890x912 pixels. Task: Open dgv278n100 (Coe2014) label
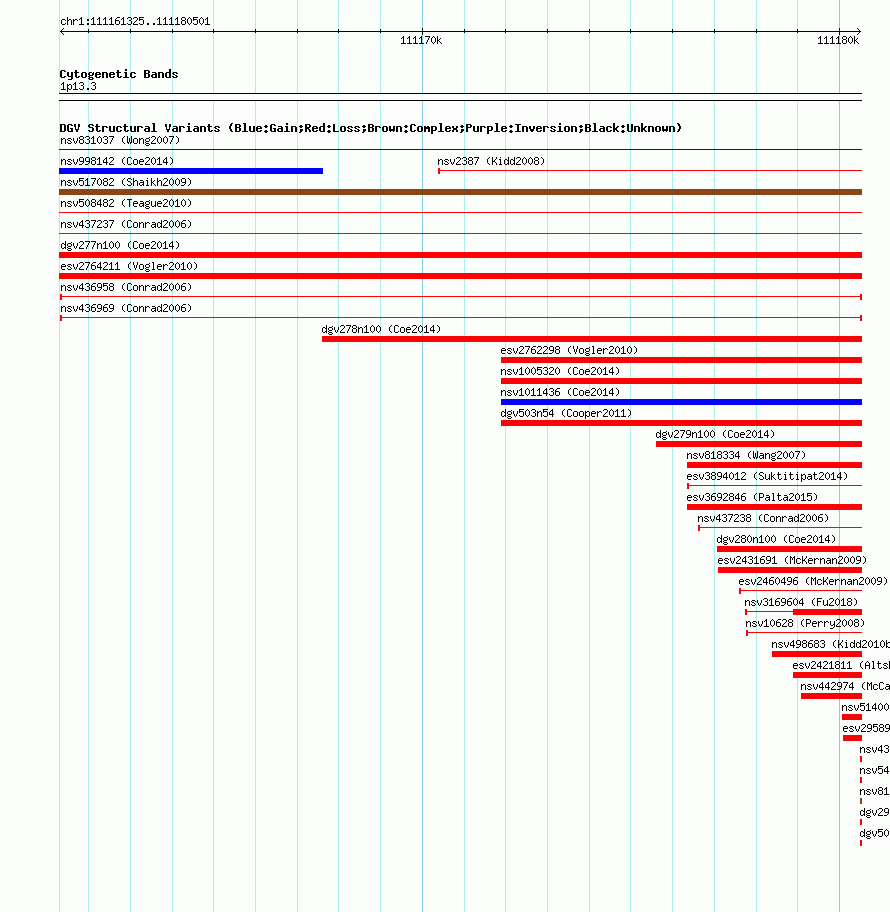pyautogui.click(x=381, y=329)
